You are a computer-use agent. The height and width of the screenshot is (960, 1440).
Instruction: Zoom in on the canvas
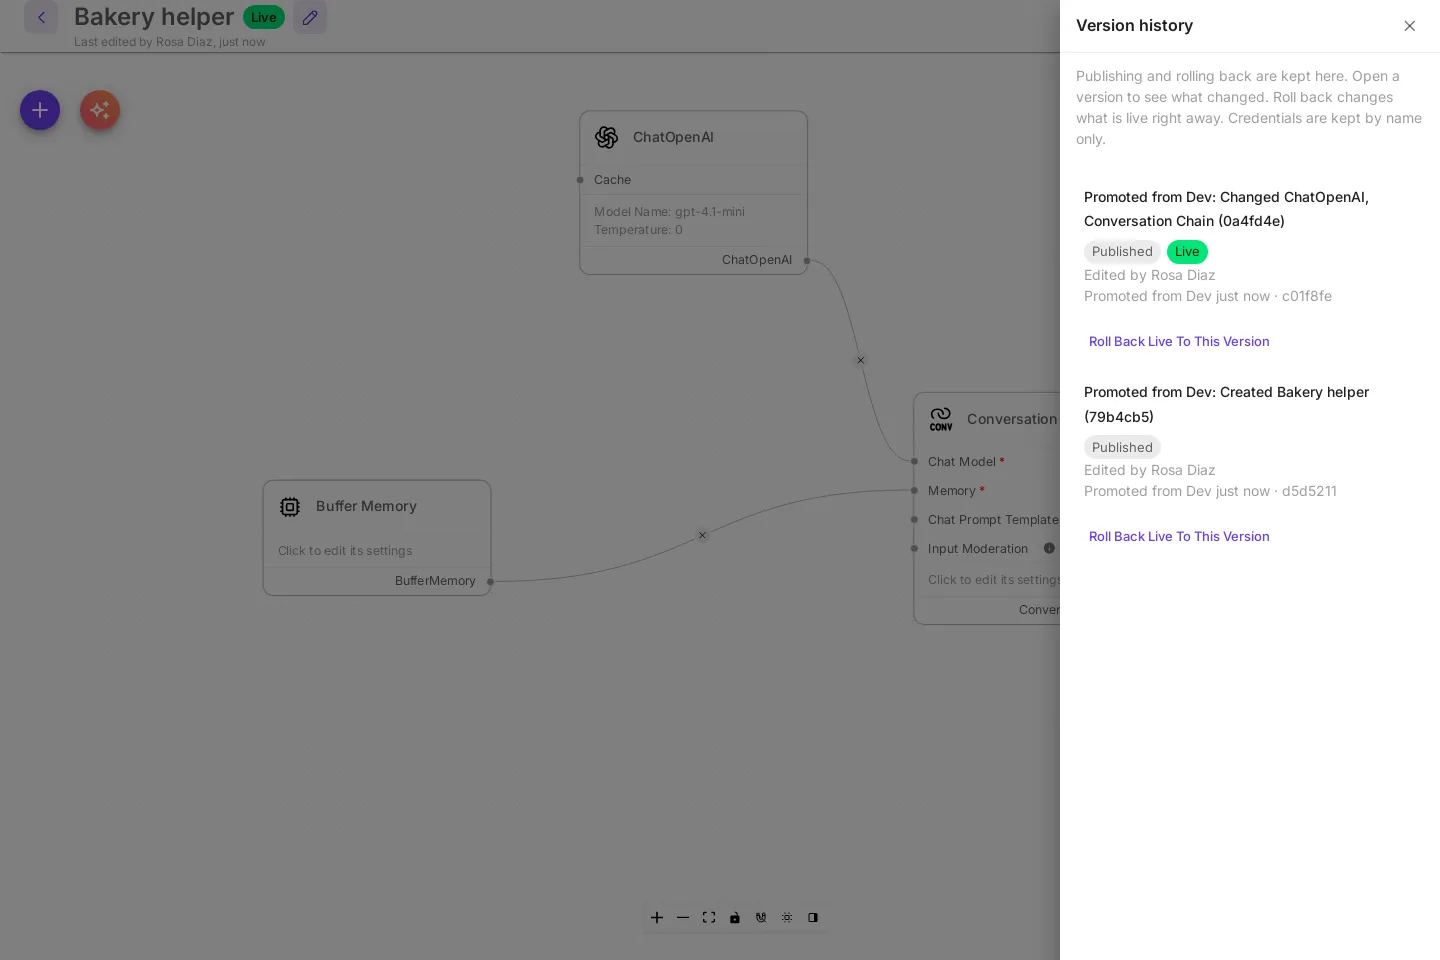coord(657,917)
